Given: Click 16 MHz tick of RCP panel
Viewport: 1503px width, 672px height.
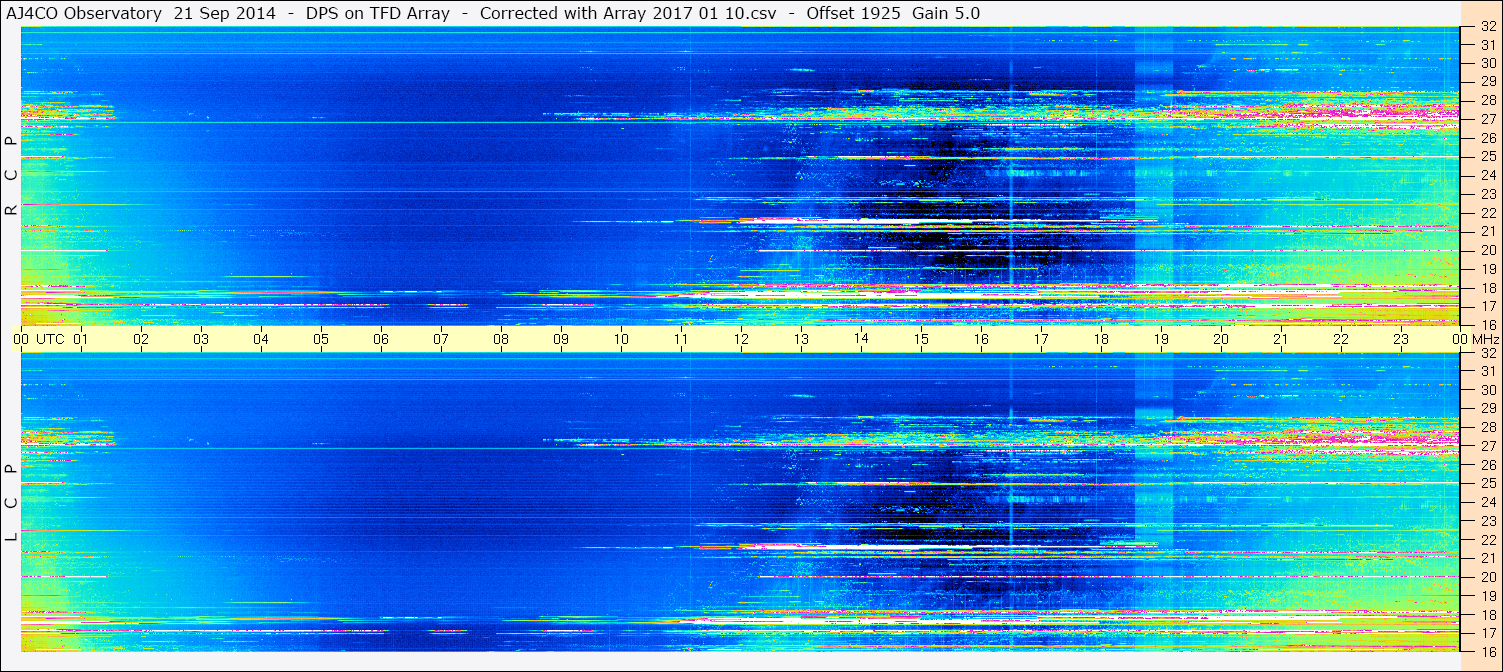Looking at the screenshot, I should coord(1488,324).
